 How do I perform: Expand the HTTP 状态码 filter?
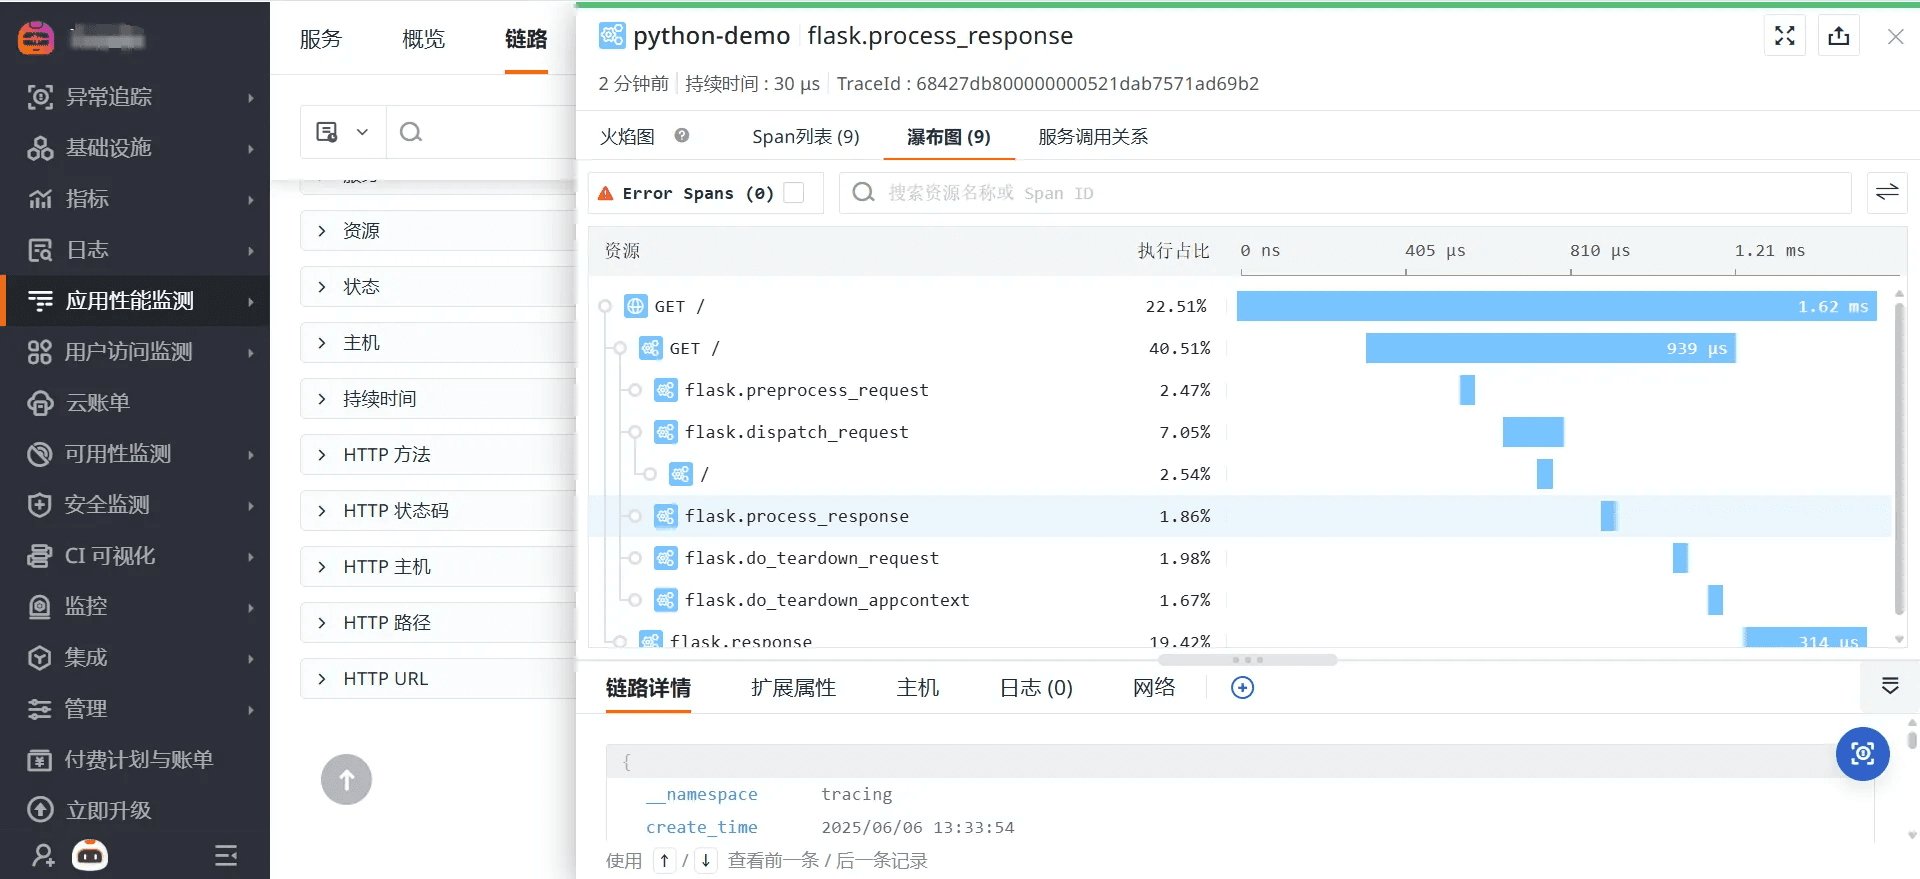click(322, 511)
